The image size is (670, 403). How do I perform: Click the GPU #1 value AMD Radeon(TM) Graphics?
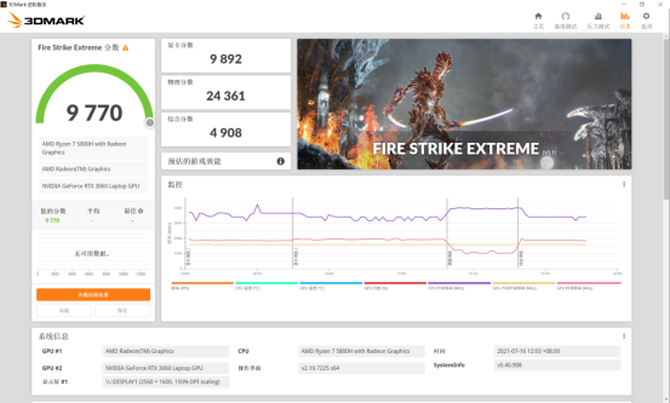[x=166, y=351]
